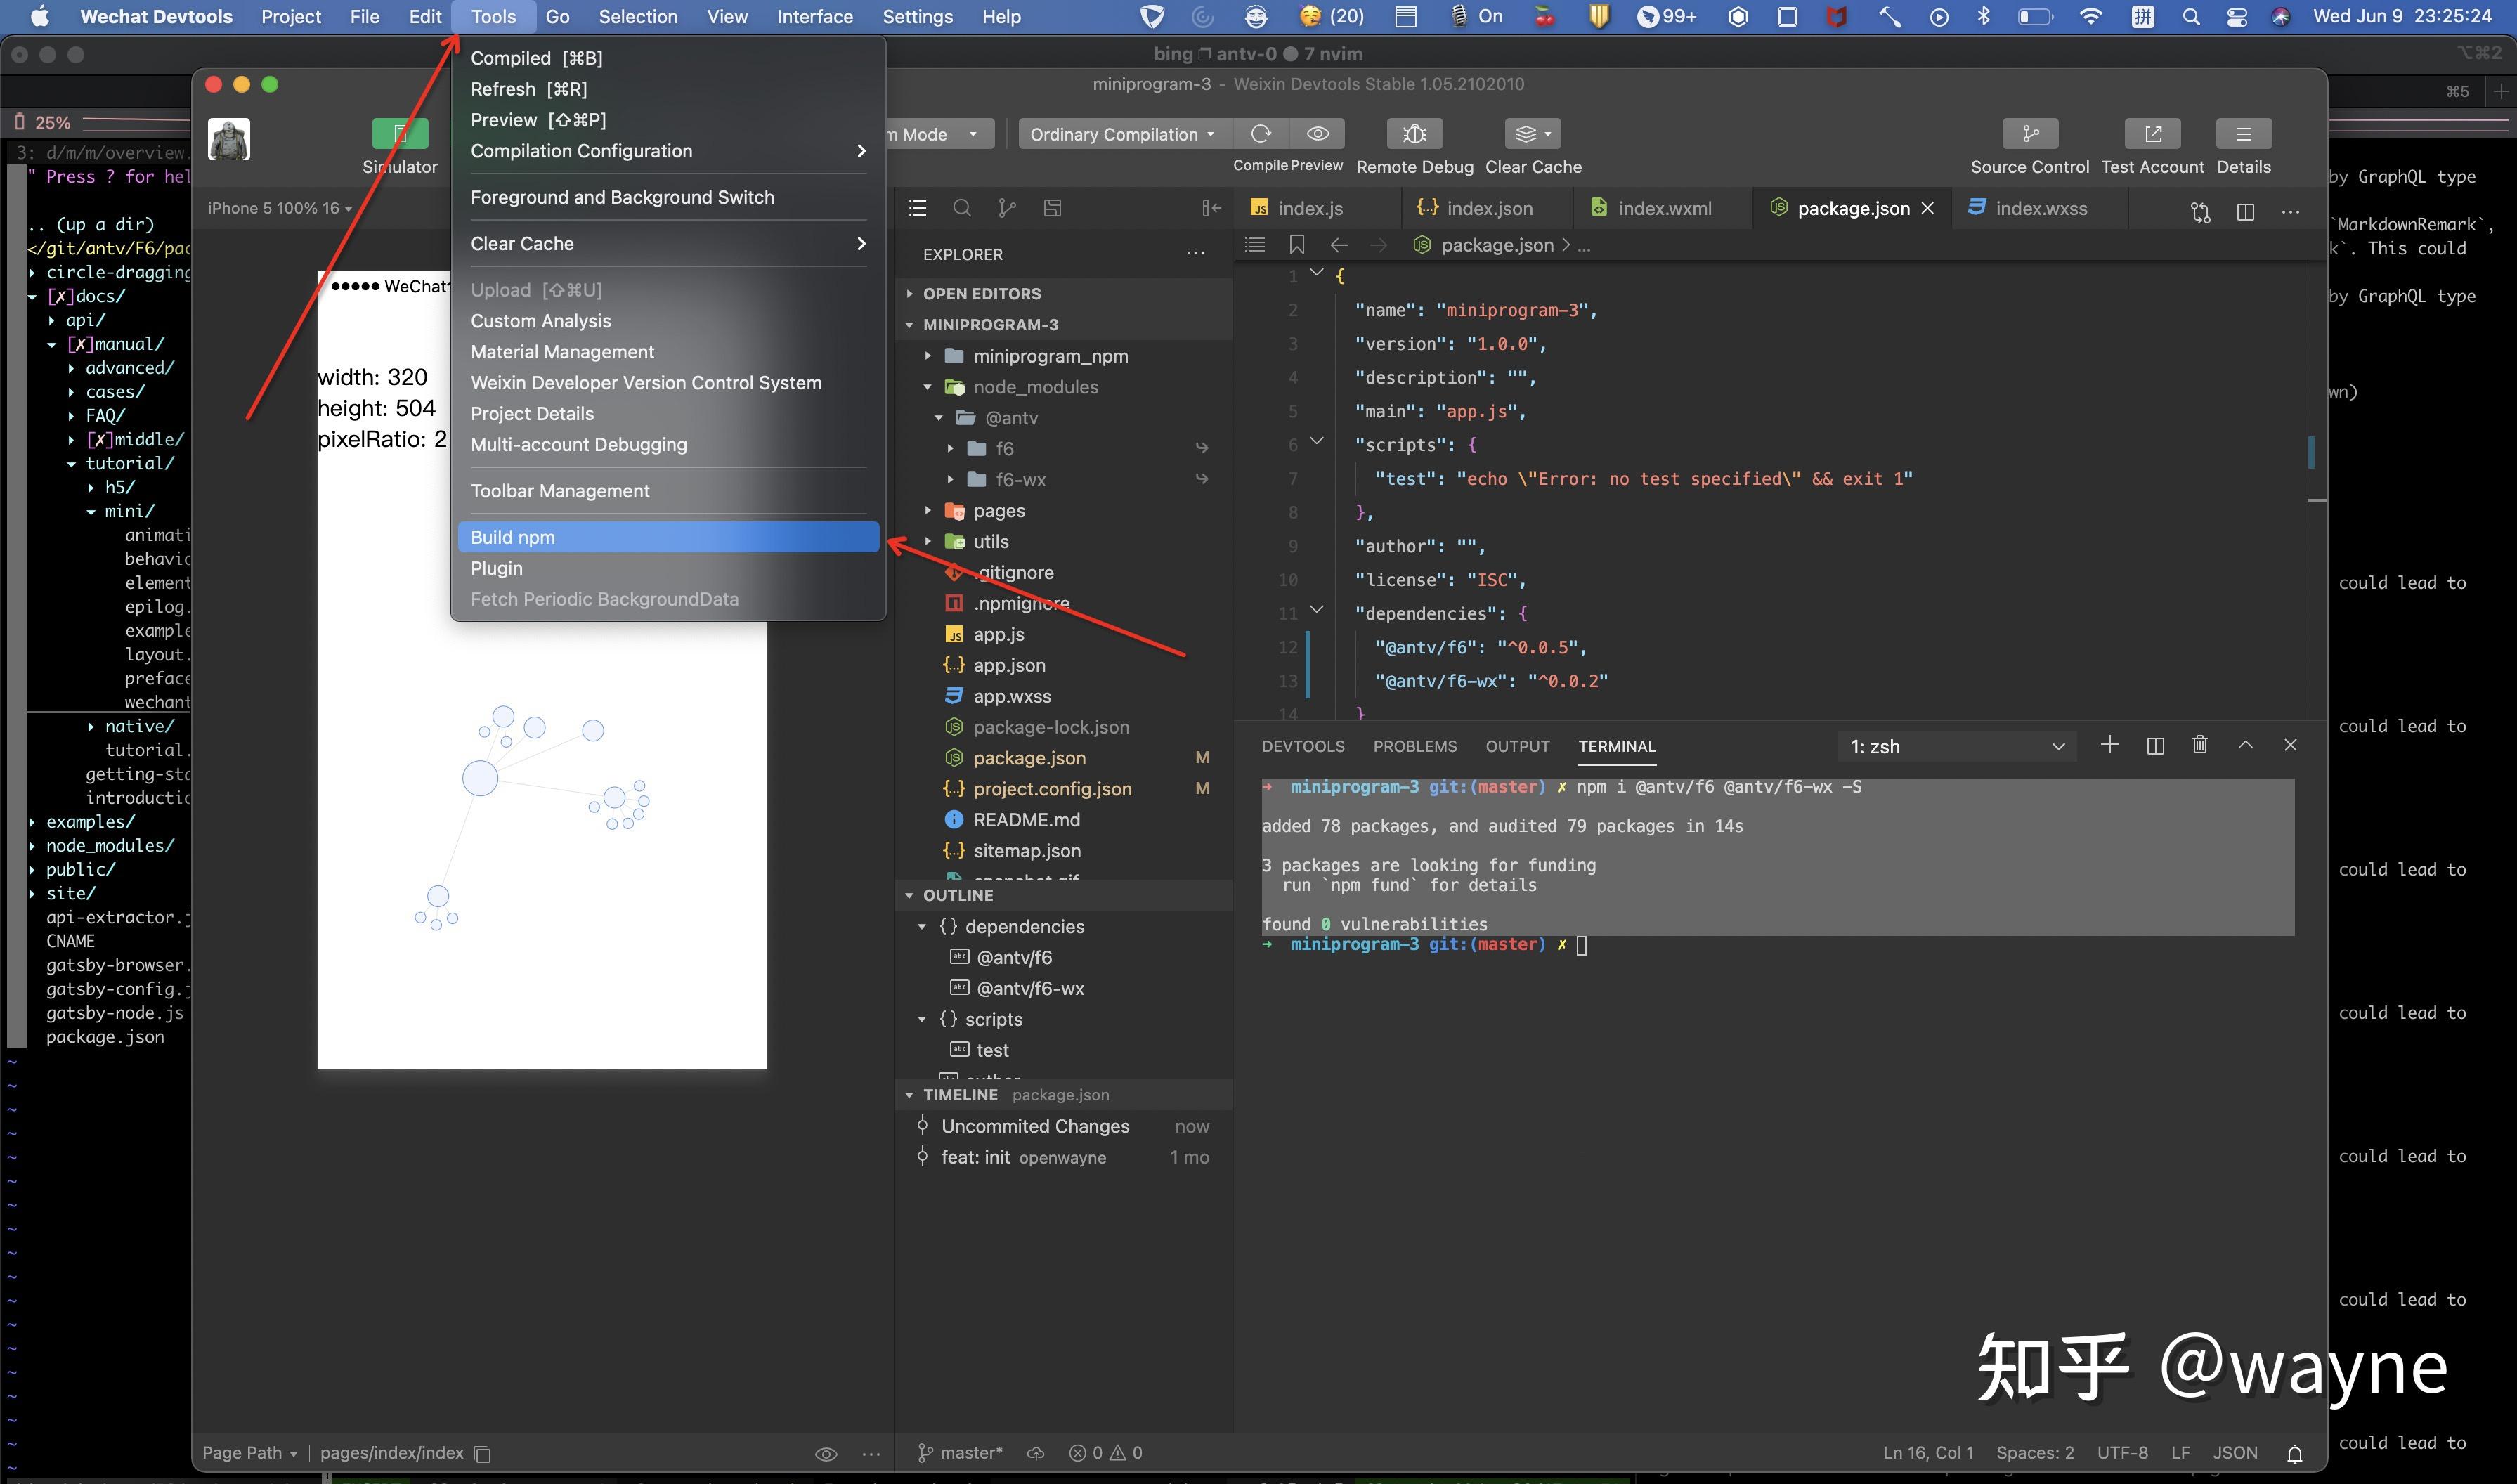This screenshot has height=1484, width=2517.
Task: Select Build npm from the Tools menu
Action: pos(513,537)
